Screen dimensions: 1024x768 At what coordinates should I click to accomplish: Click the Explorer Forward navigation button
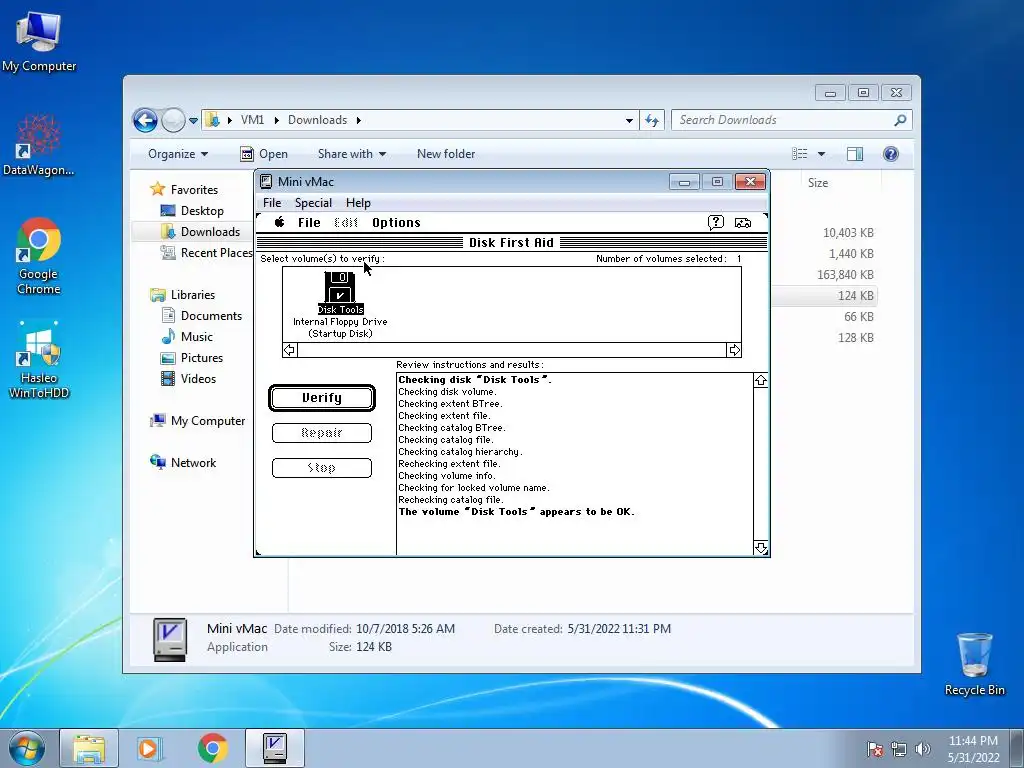pyautogui.click(x=173, y=120)
